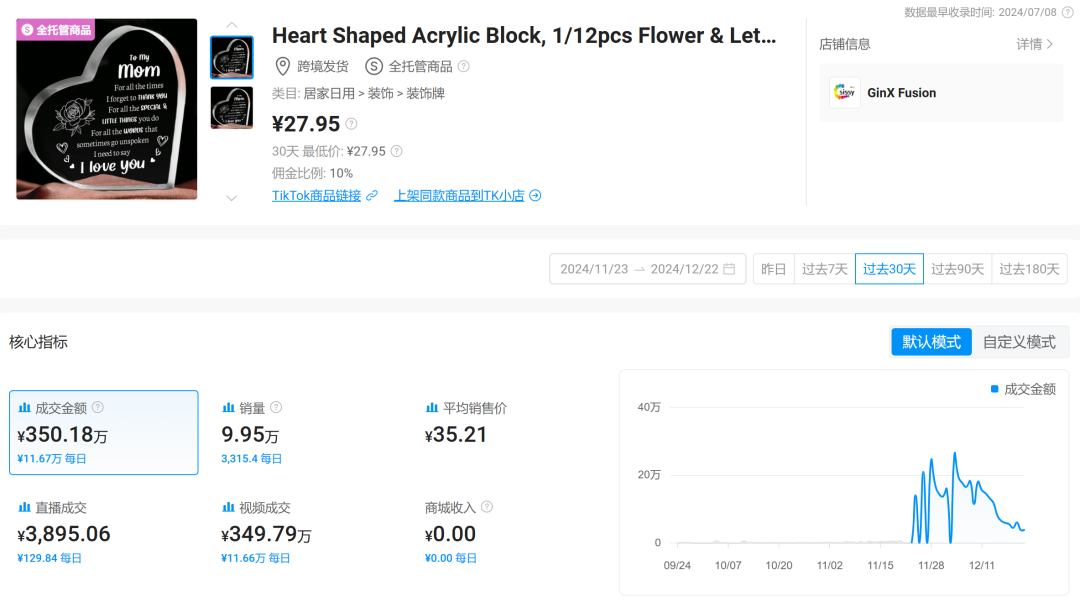This screenshot has width=1080, height=602.
Task: Switch to 默认模式 display mode
Action: tap(931, 342)
